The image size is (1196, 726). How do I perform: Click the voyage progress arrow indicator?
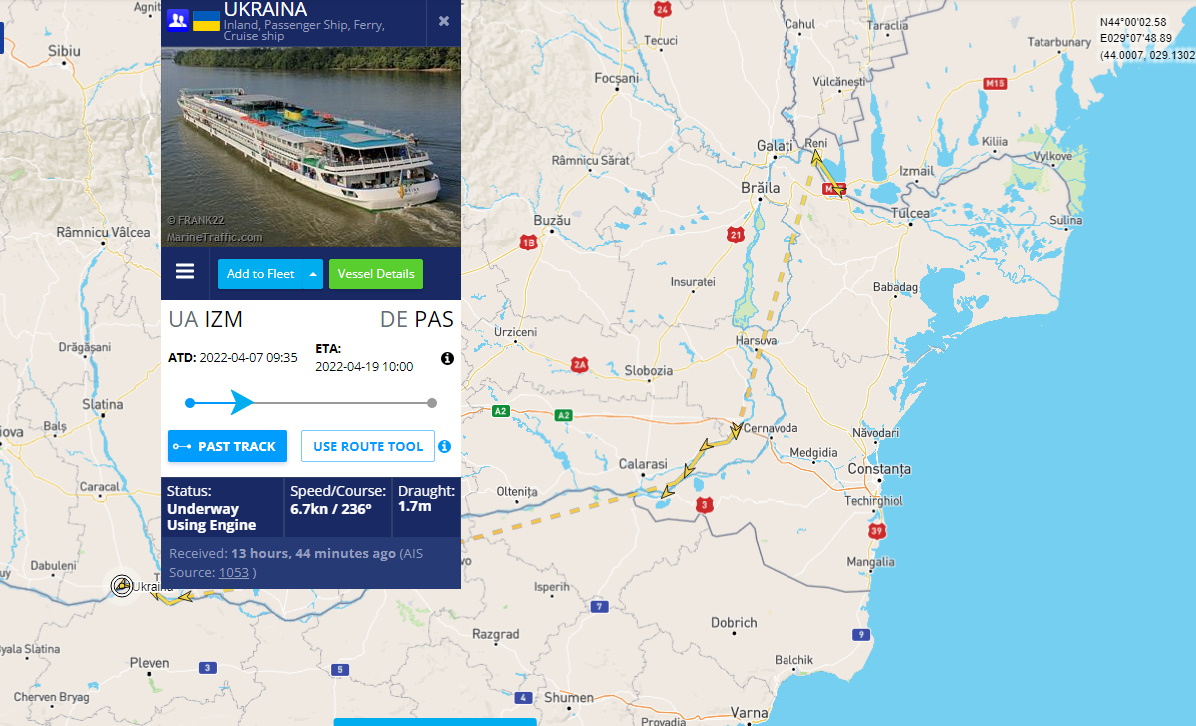[242, 402]
